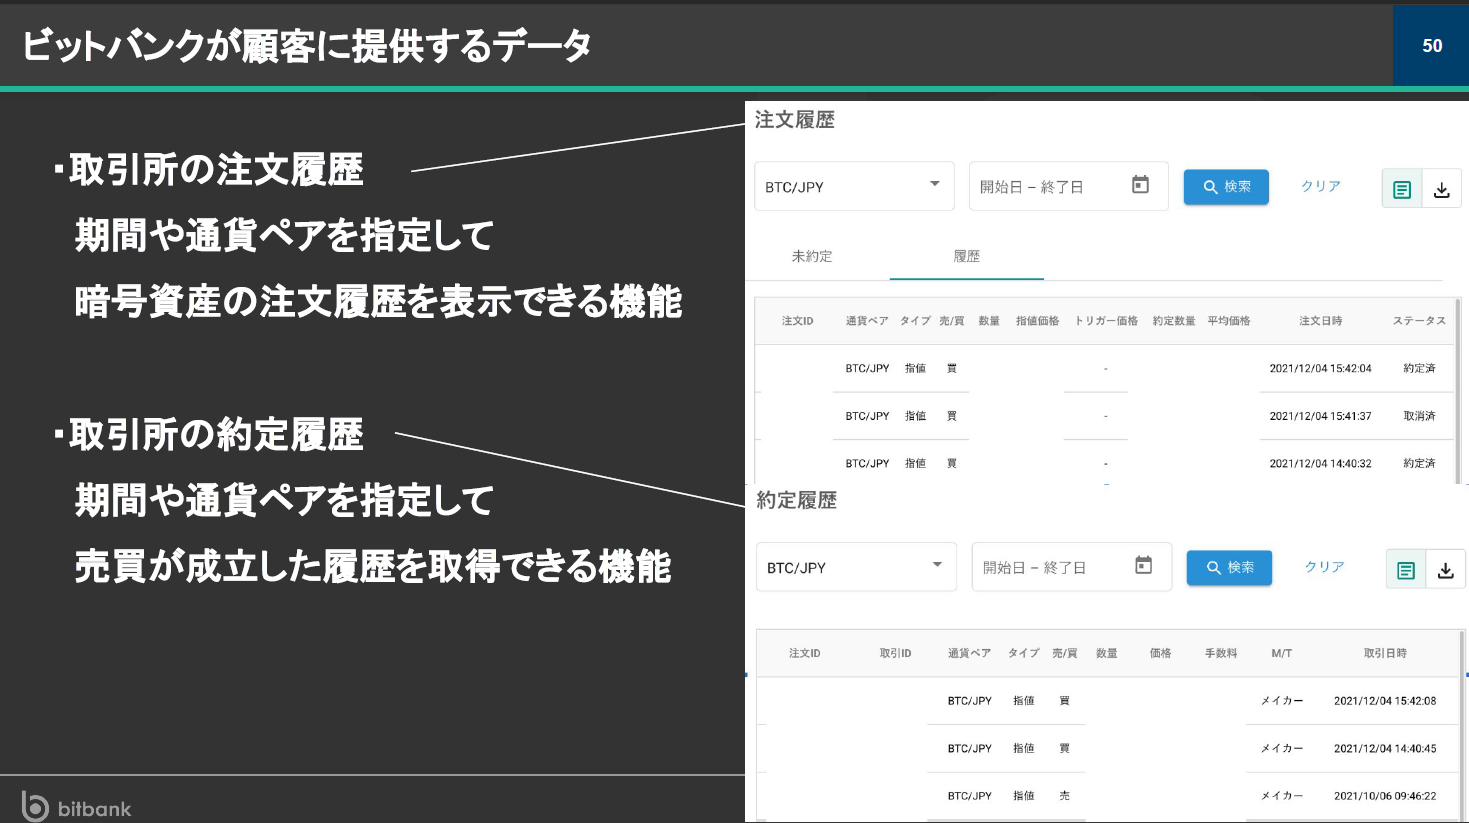Download trade history from 約定履歴 panel

tap(1446, 570)
